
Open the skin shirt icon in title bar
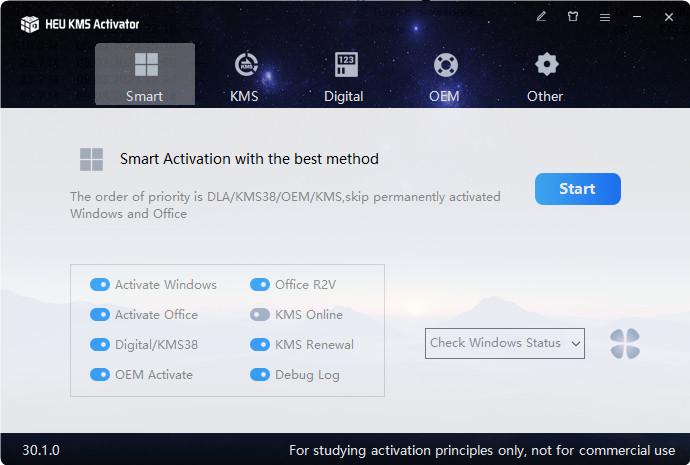[x=573, y=17]
